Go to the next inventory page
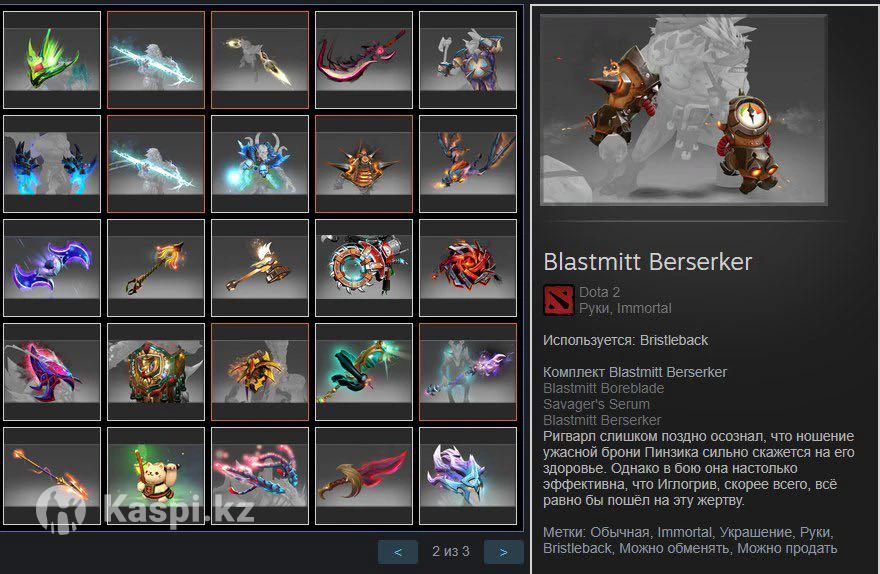 click(503, 552)
